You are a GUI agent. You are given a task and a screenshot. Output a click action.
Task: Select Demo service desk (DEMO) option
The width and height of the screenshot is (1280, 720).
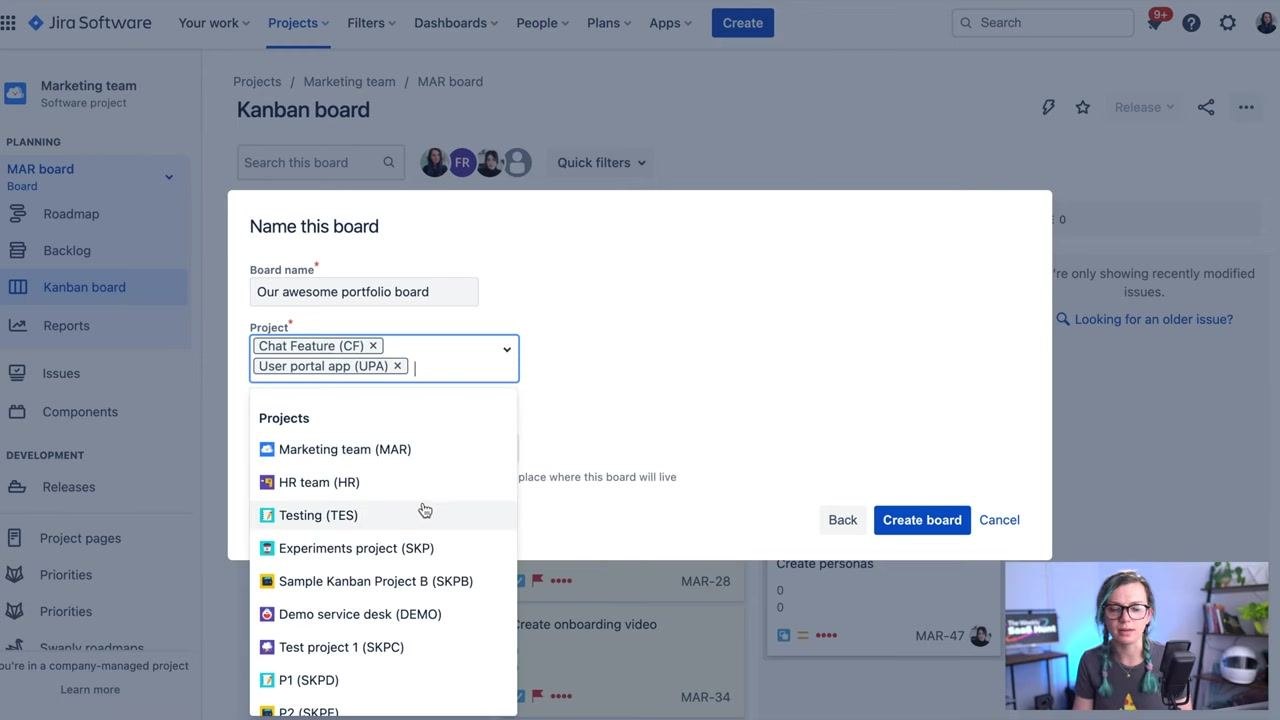[383, 614]
